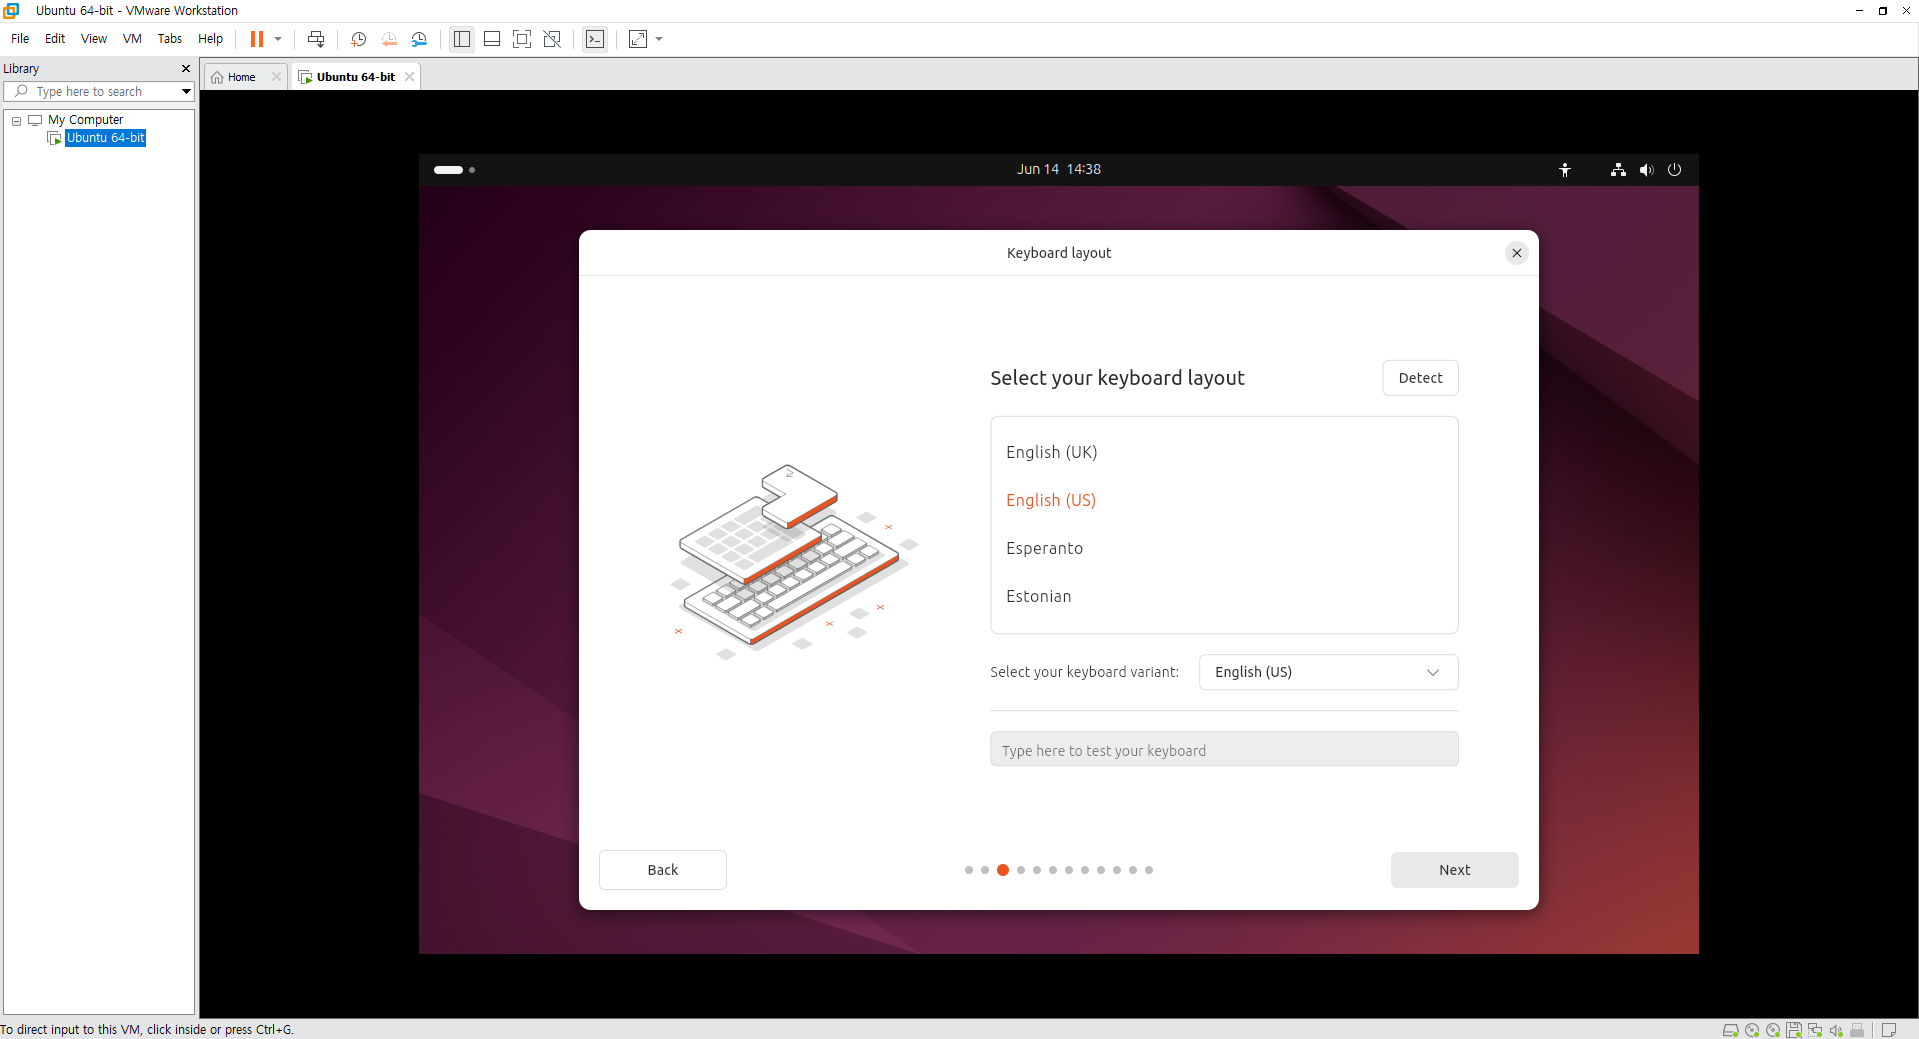
Task: Open the power options dropdown beside Pause
Action: (278, 39)
